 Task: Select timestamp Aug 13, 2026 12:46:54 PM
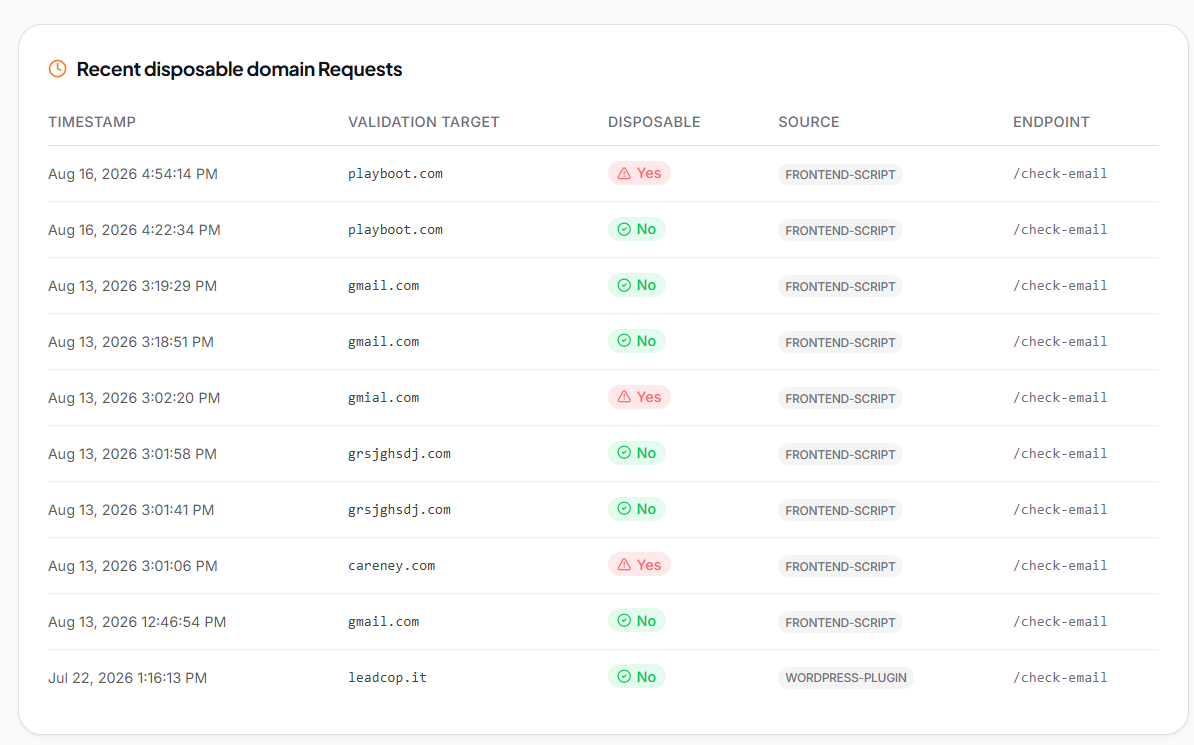pyautogui.click(x=137, y=622)
